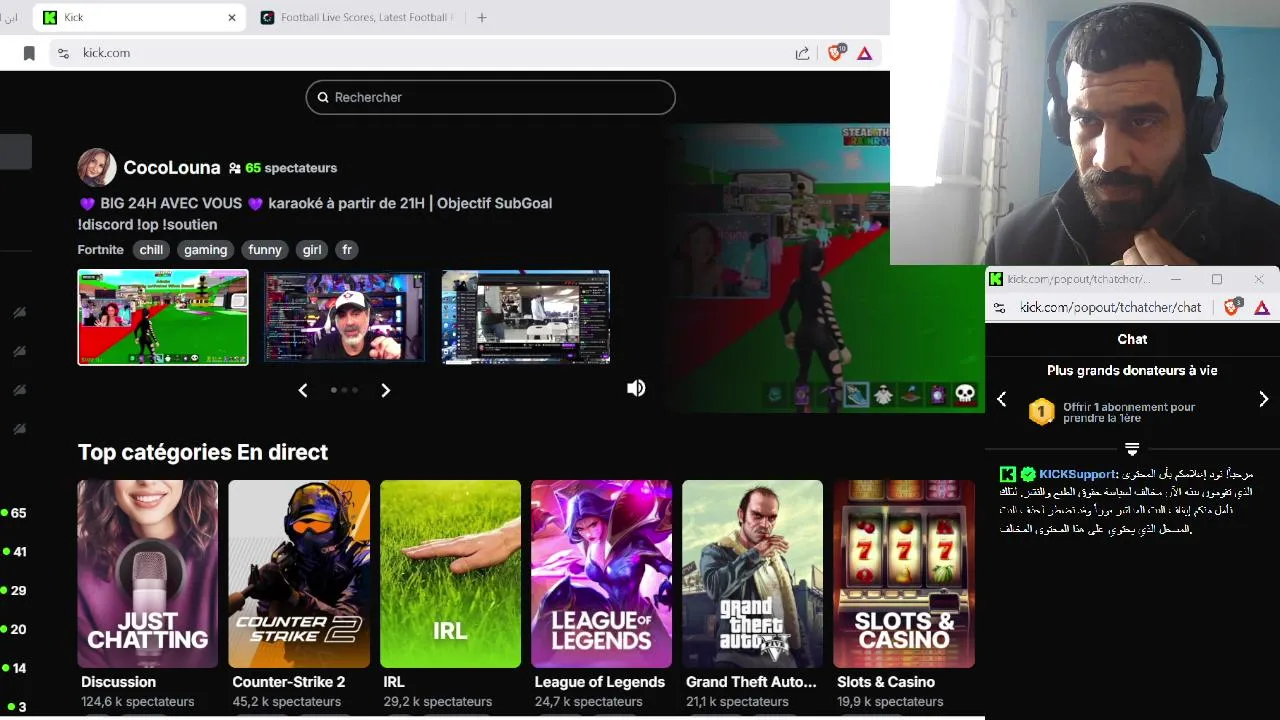Focus the Rechercher search field
This screenshot has height=720, width=1280.
491,97
